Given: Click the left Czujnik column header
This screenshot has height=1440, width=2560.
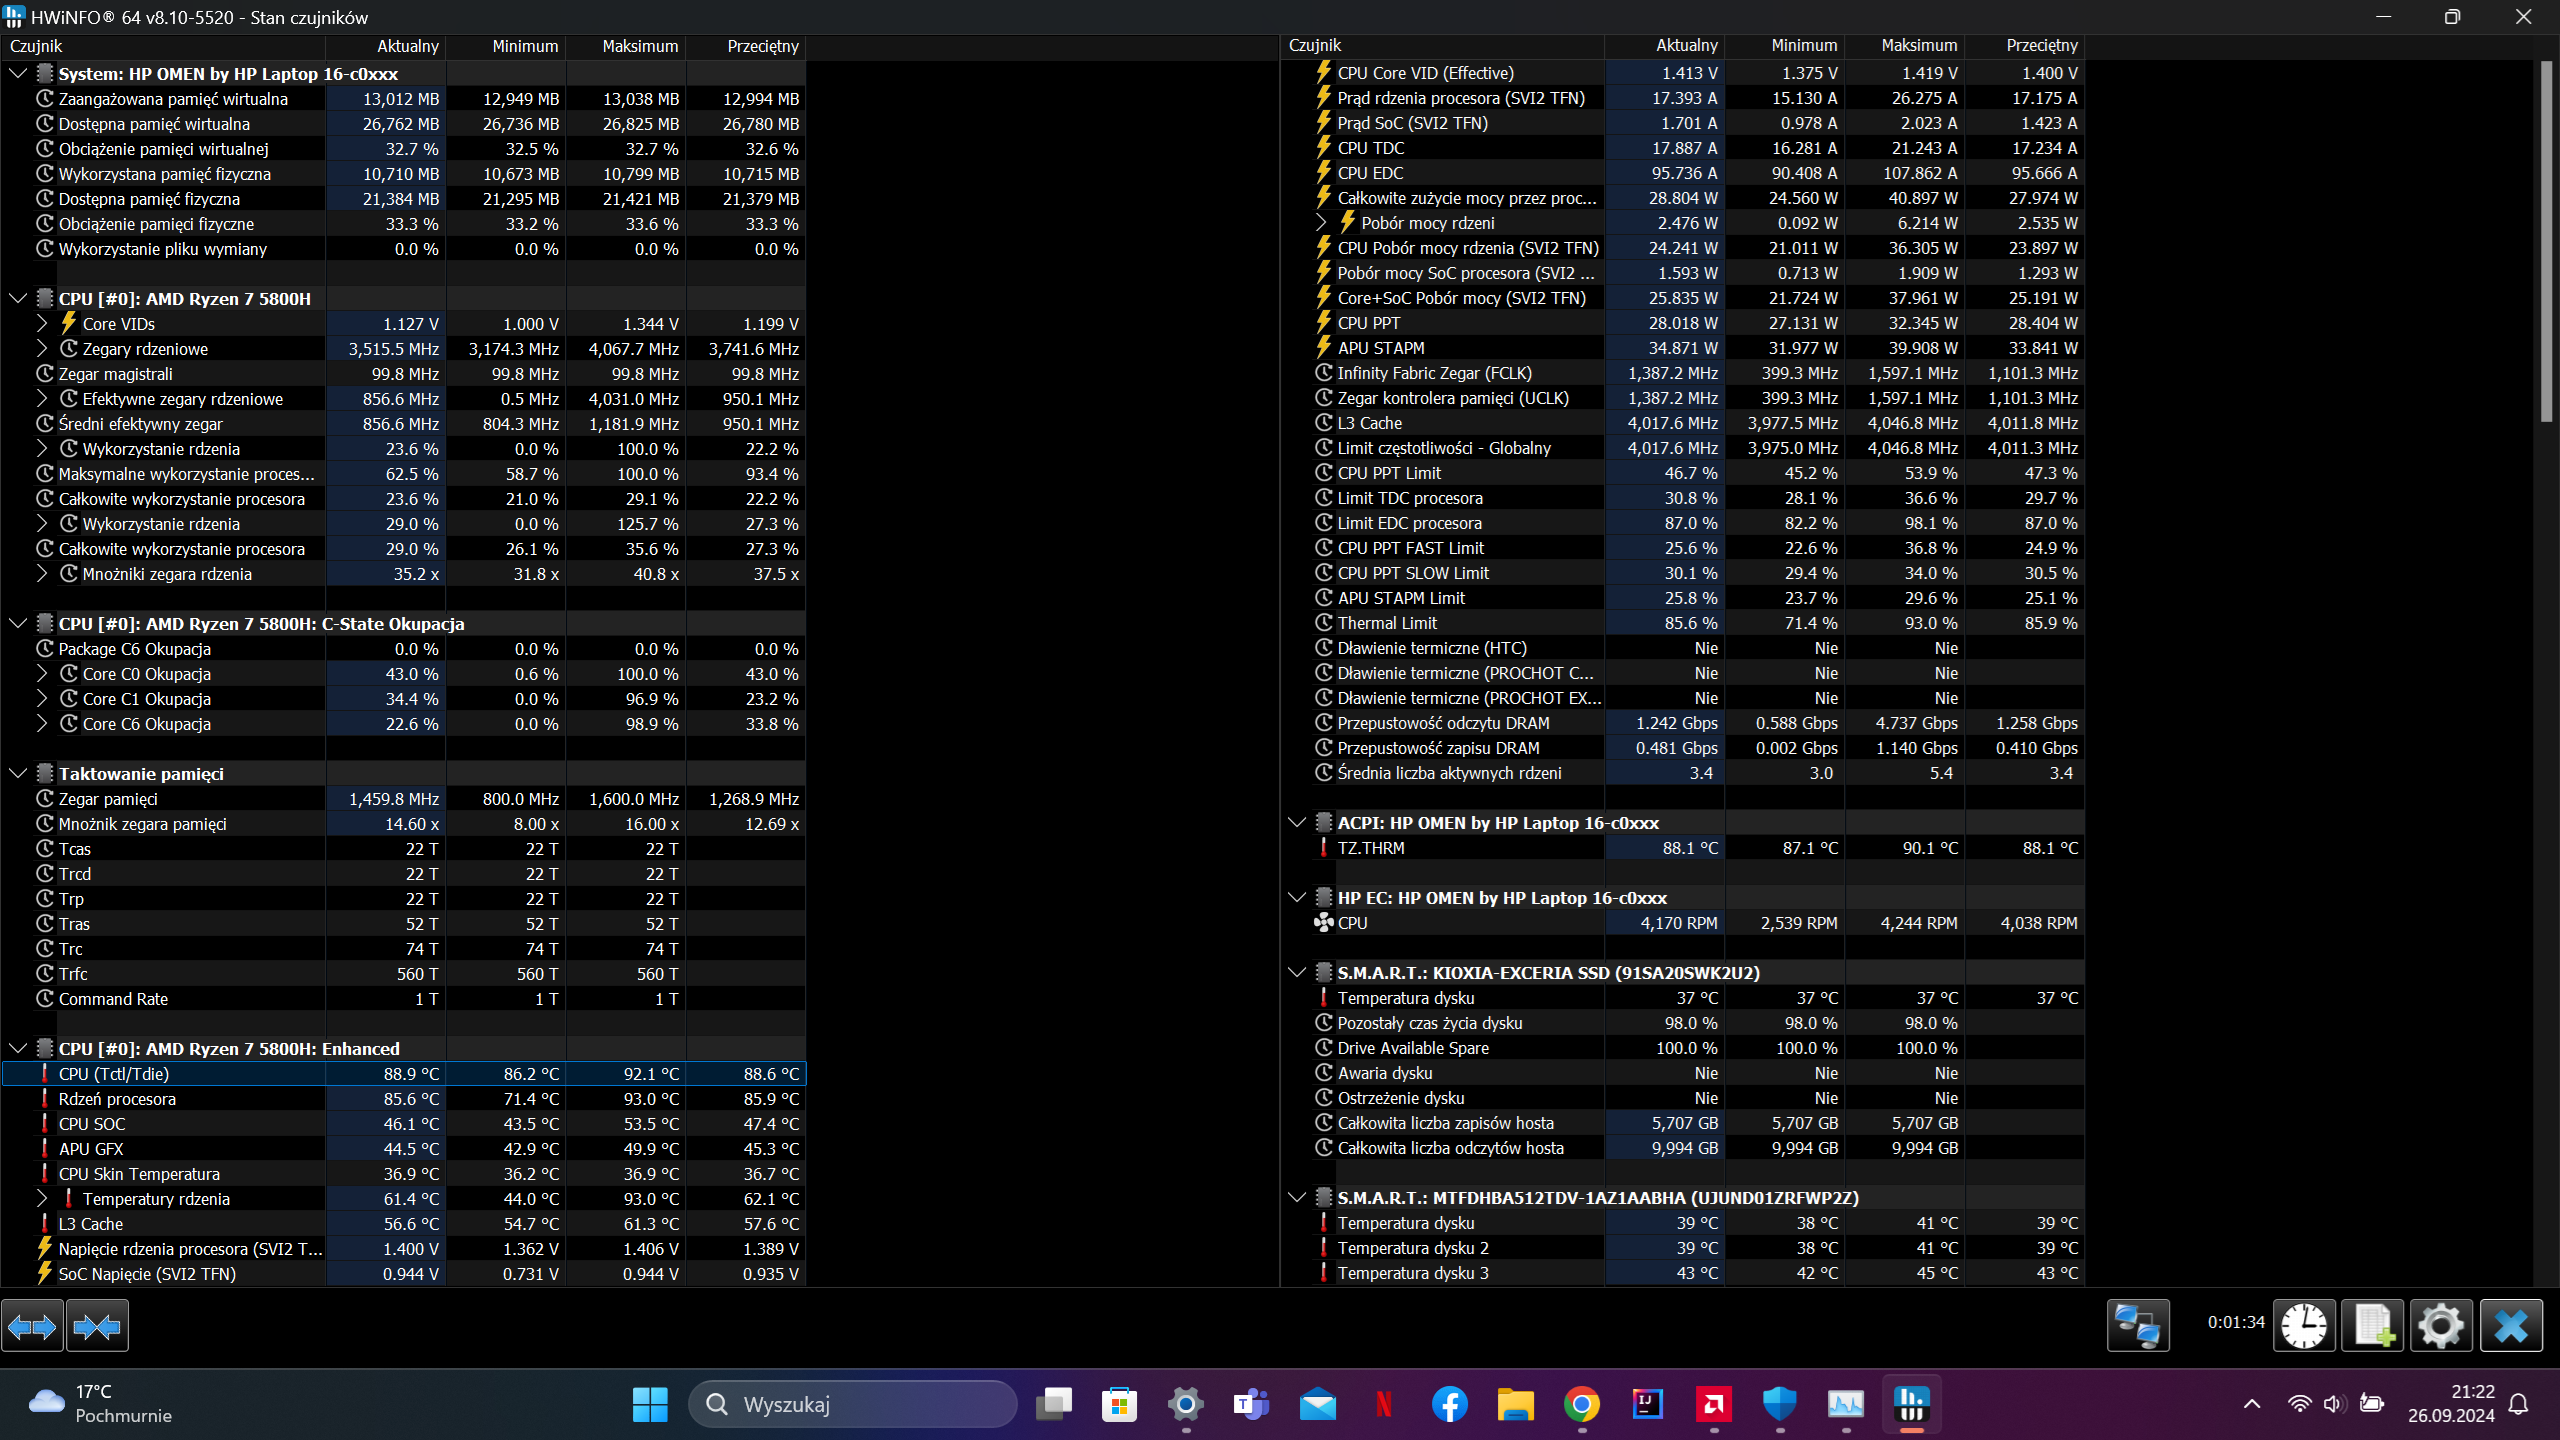Looking at the screenshot, I should click(x=164, y=46).
